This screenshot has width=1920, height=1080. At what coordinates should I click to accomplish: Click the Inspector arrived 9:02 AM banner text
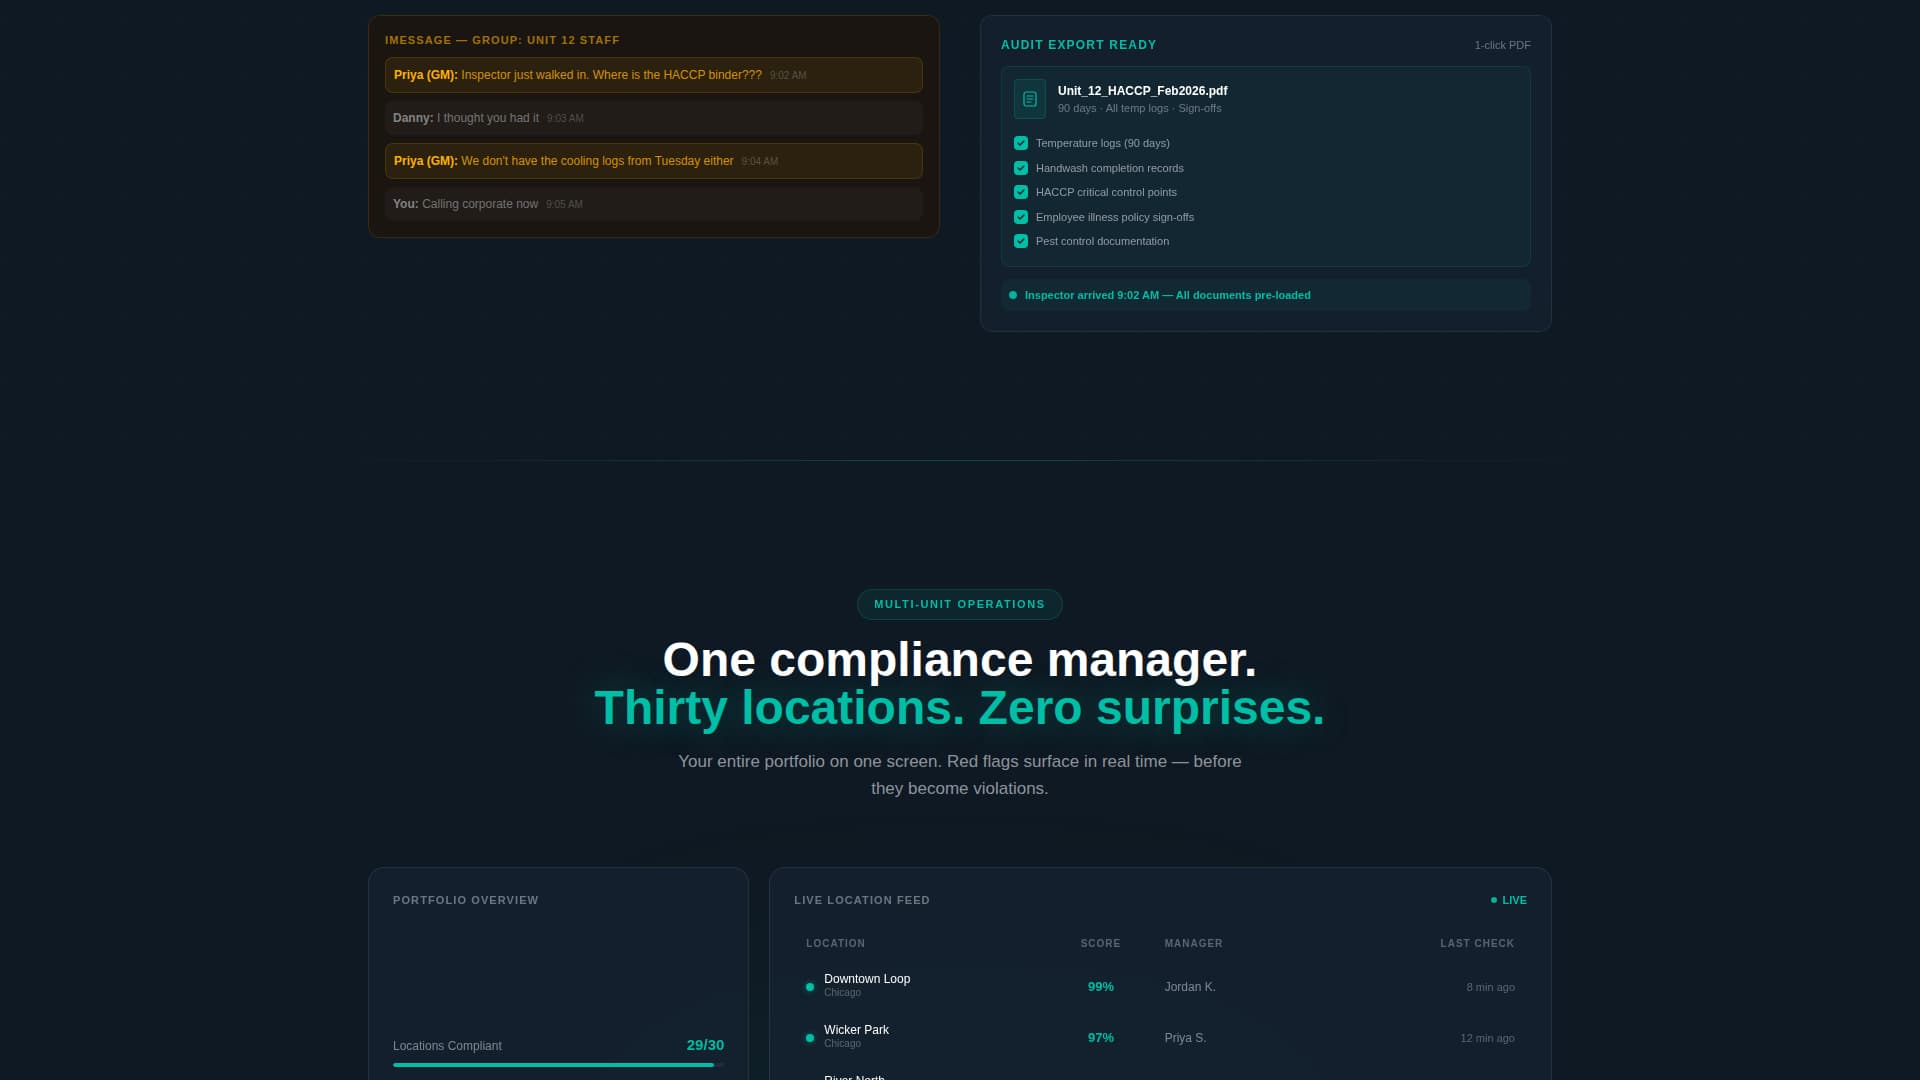pos(1167,295)
